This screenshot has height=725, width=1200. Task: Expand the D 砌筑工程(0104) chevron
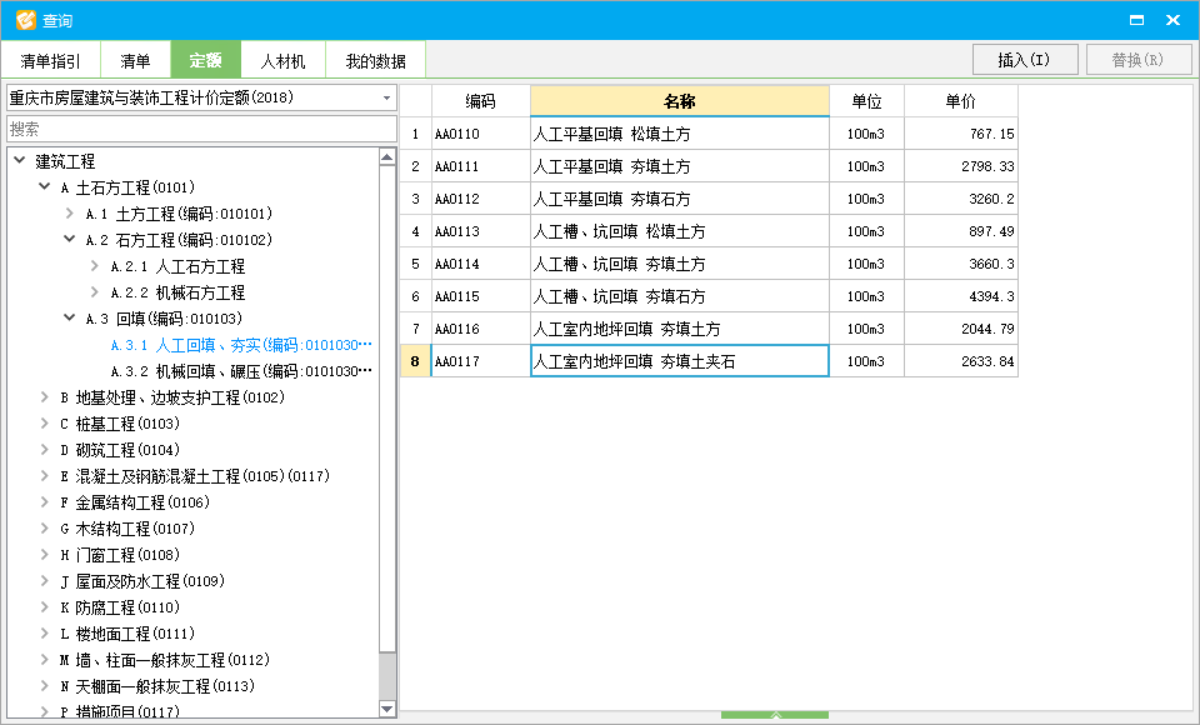point(44,450)
